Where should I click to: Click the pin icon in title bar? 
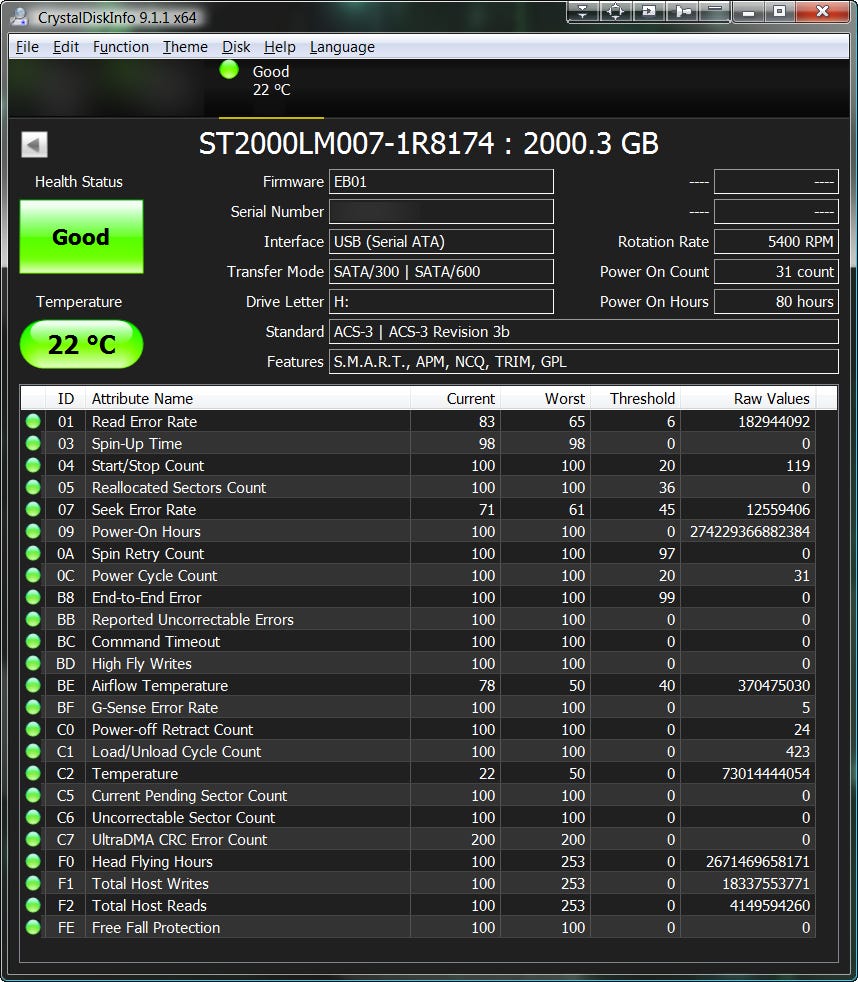point(683,12)
